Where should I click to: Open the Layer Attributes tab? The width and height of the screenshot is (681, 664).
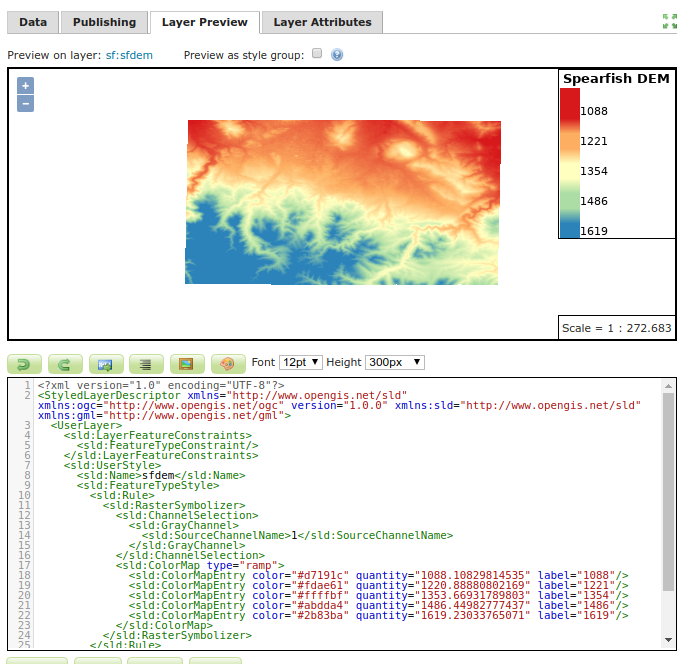point(322,22)
